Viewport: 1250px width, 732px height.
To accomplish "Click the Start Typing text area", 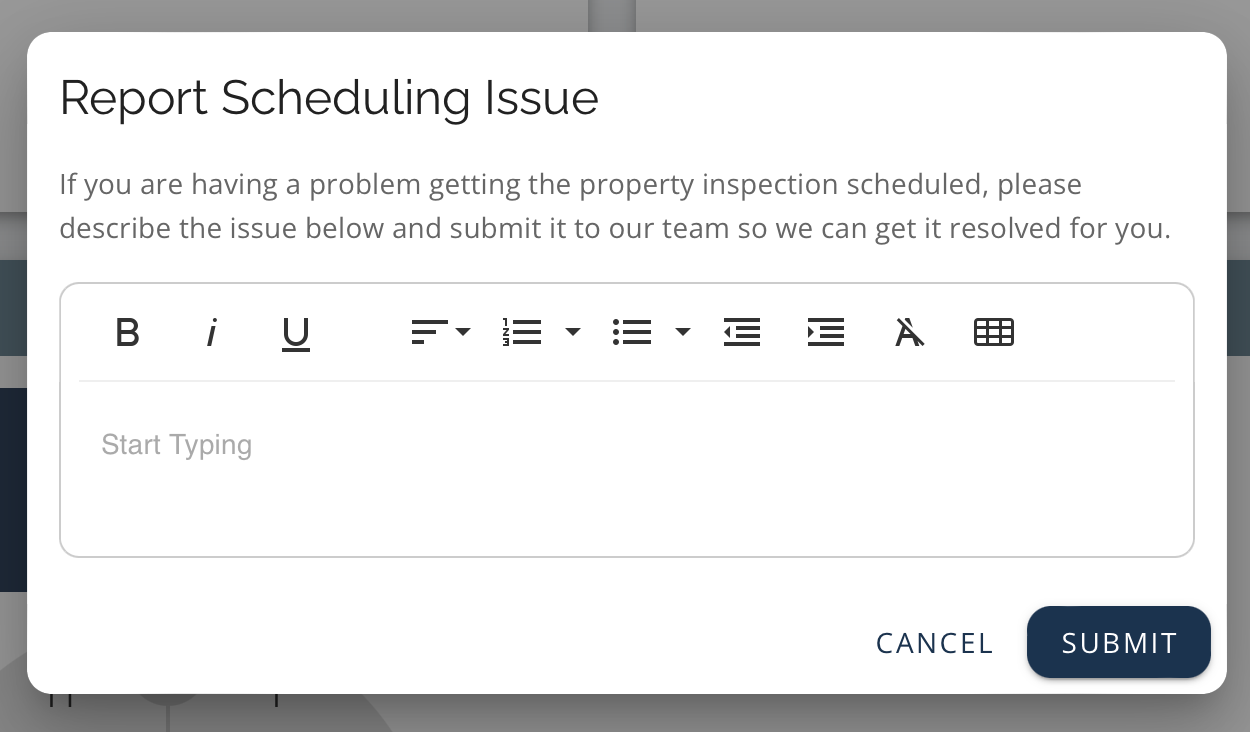I will 627,490.
